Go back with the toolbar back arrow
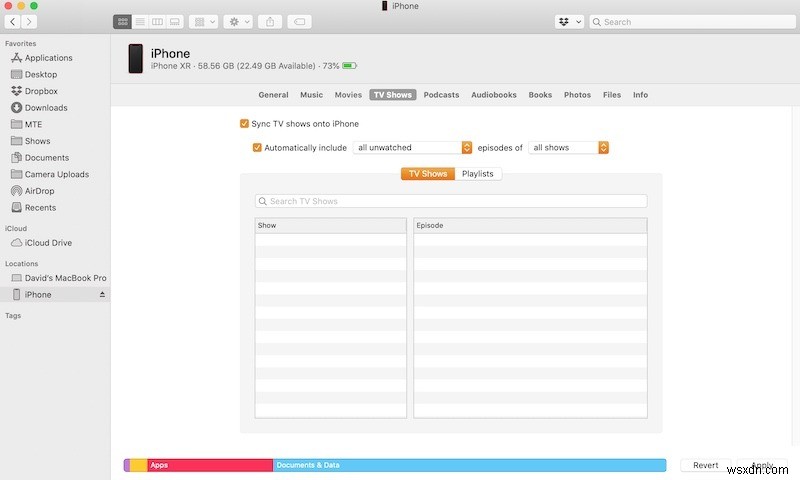This screenshot has height=480, width=800. [13, 22]
